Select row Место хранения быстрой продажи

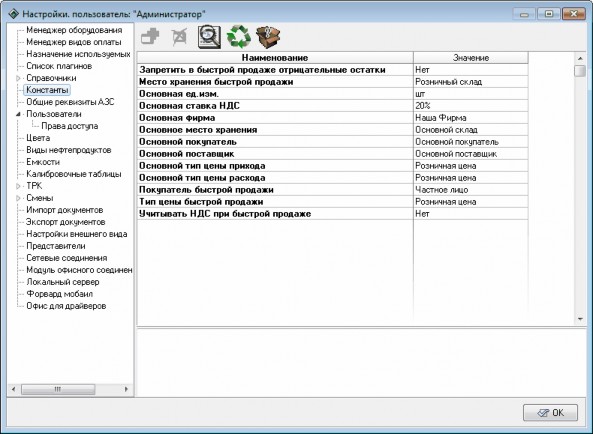(x=332, y=82)
